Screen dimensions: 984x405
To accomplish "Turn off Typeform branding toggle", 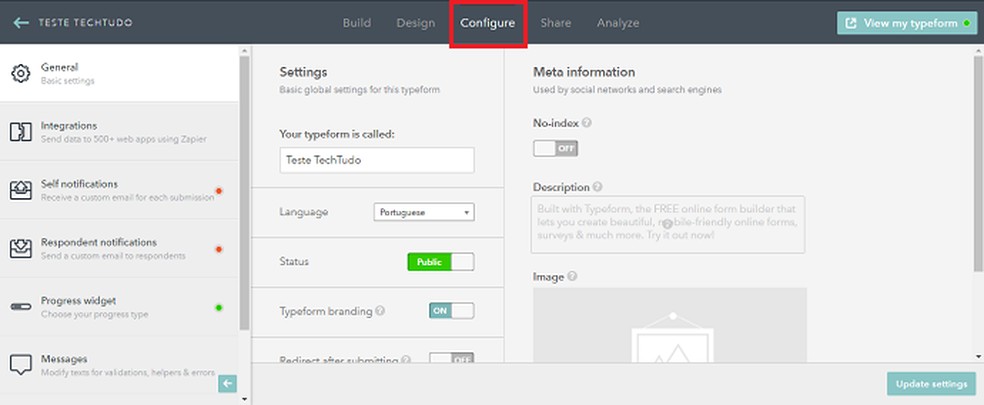I will coord(451,311).
